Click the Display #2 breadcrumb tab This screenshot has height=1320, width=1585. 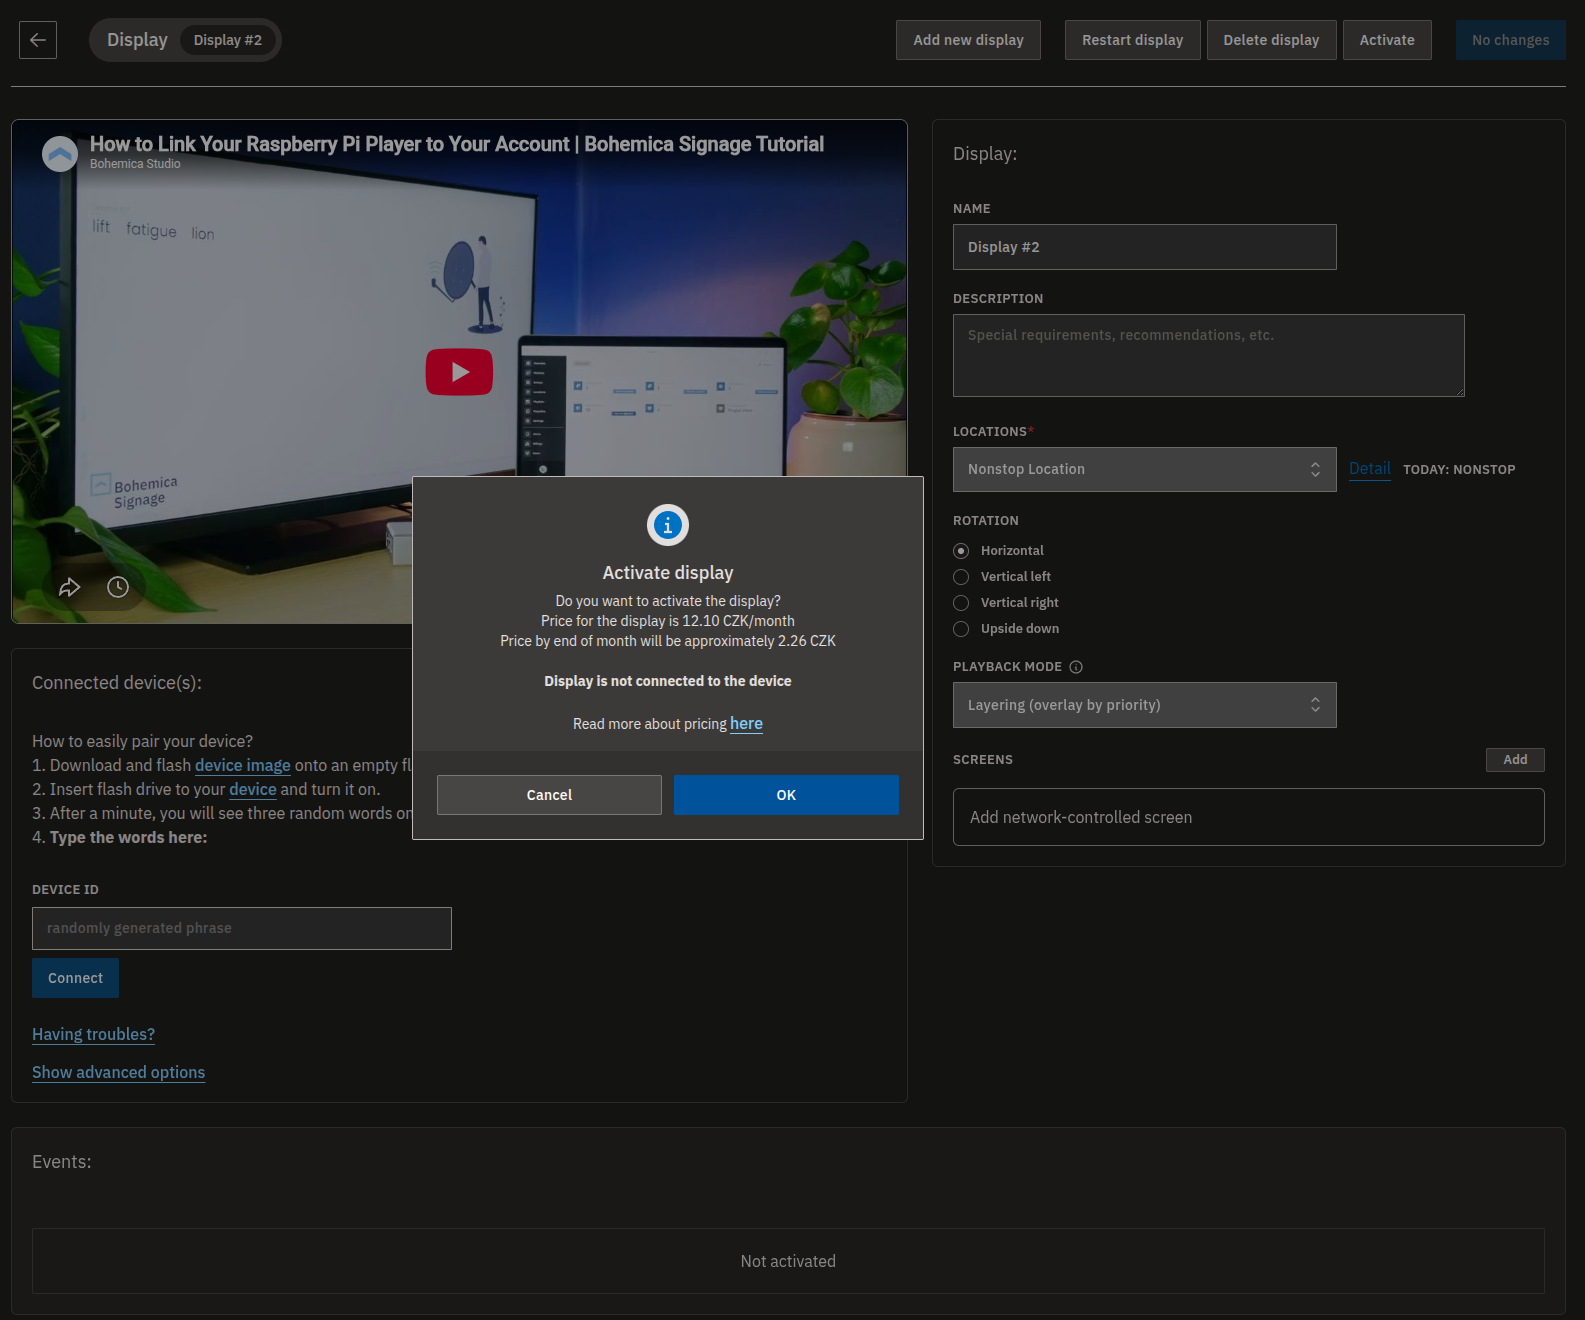228,40
